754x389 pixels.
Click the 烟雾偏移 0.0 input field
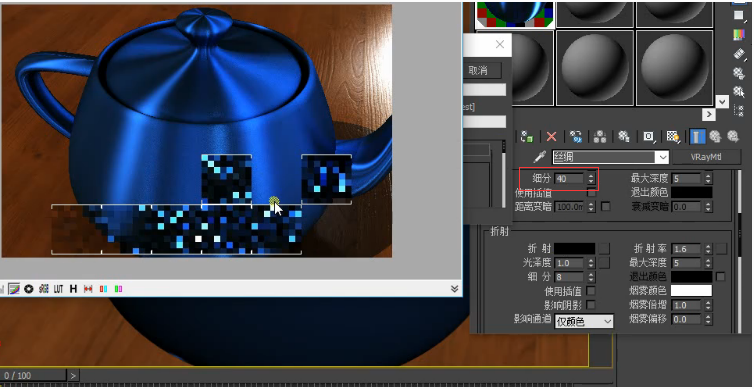pyautogui.click(x=687, y=319)
